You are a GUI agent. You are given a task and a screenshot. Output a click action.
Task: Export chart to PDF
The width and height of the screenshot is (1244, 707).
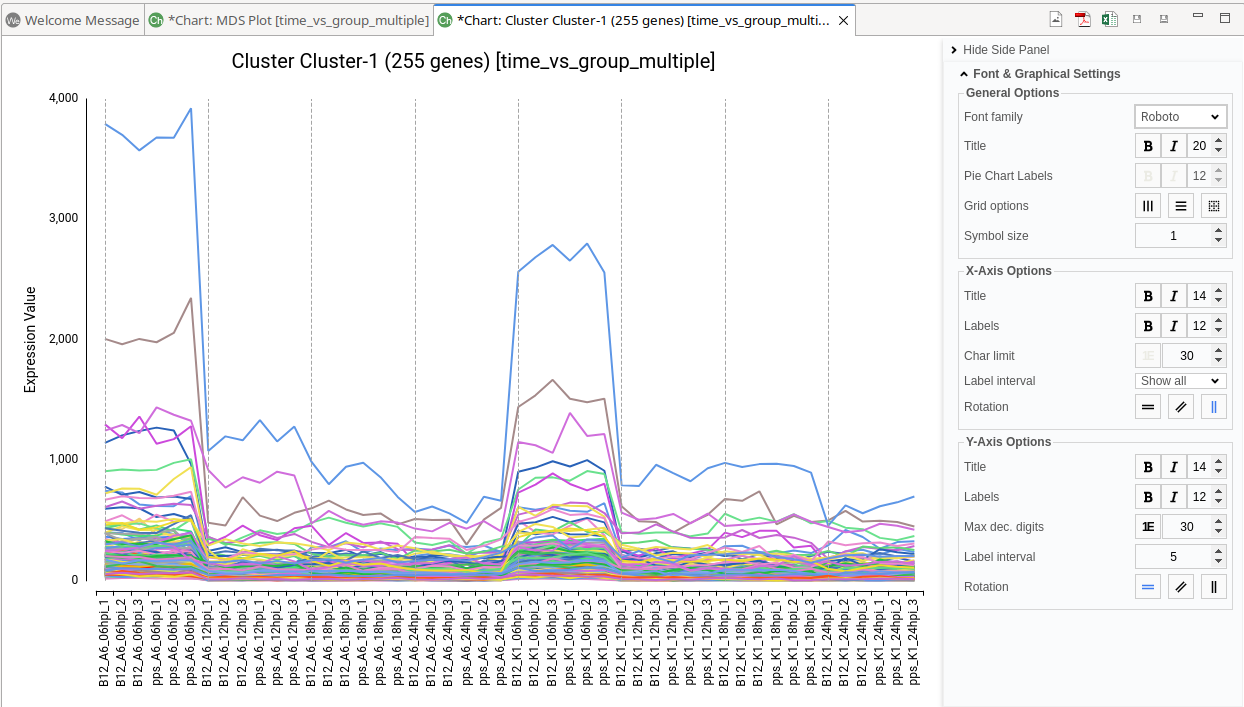[1083, 19]
